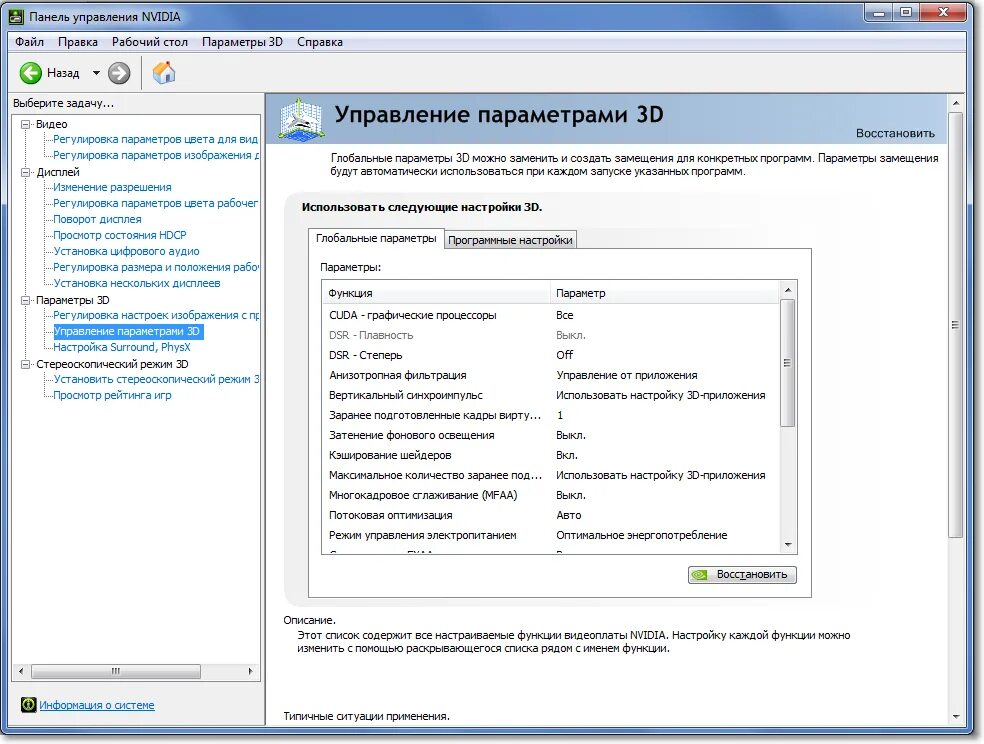Select Просмотр рейтинга игр task

(112, 395)
